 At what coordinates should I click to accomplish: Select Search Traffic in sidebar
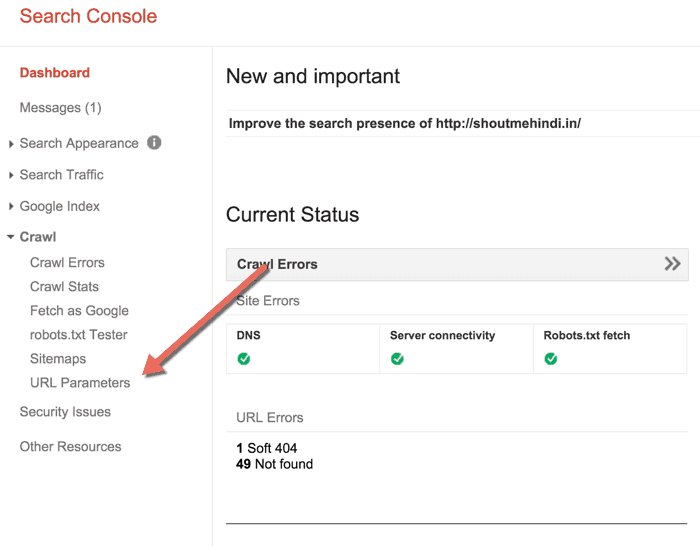pyautogui.click(x=62, y=175)
